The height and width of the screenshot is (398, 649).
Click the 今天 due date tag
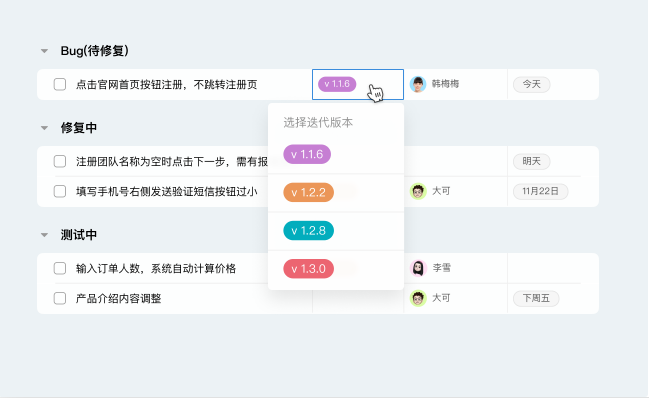point(531,84)
